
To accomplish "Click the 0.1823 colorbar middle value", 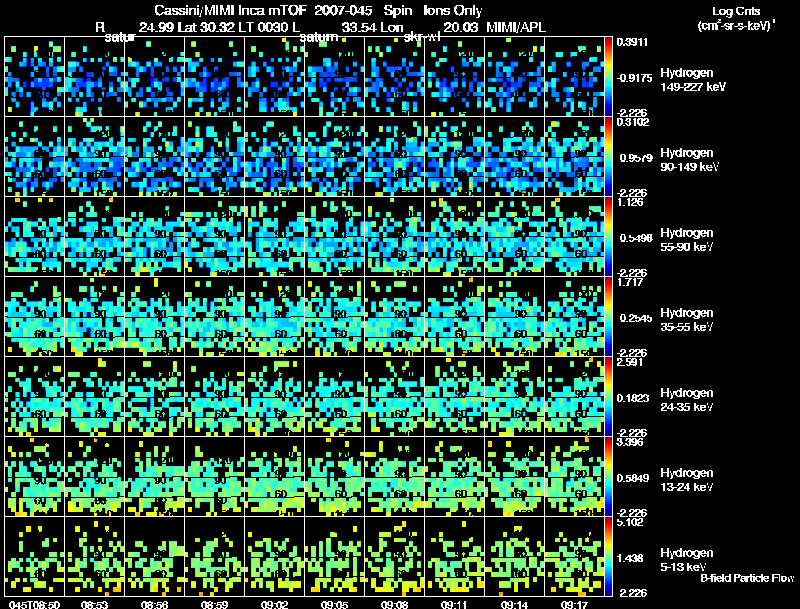I will point(633,398).
